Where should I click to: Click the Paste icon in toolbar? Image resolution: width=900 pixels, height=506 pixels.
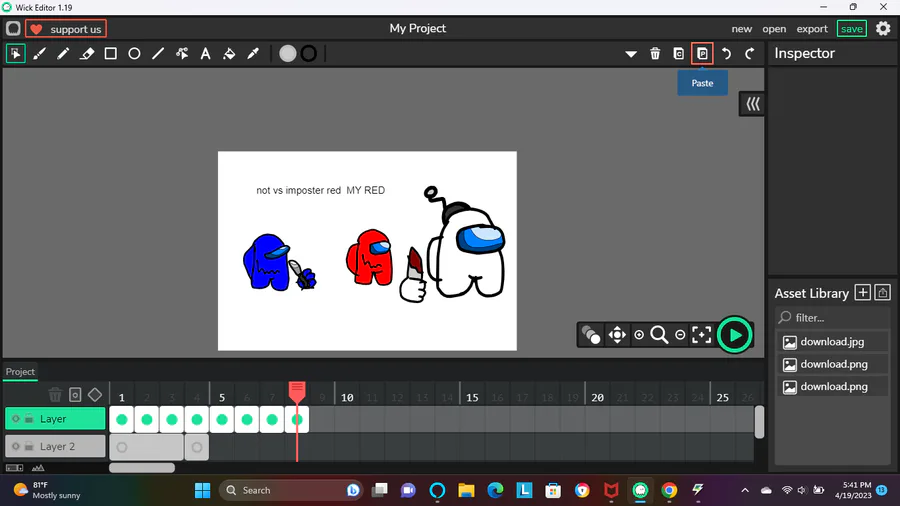[703, 53]
